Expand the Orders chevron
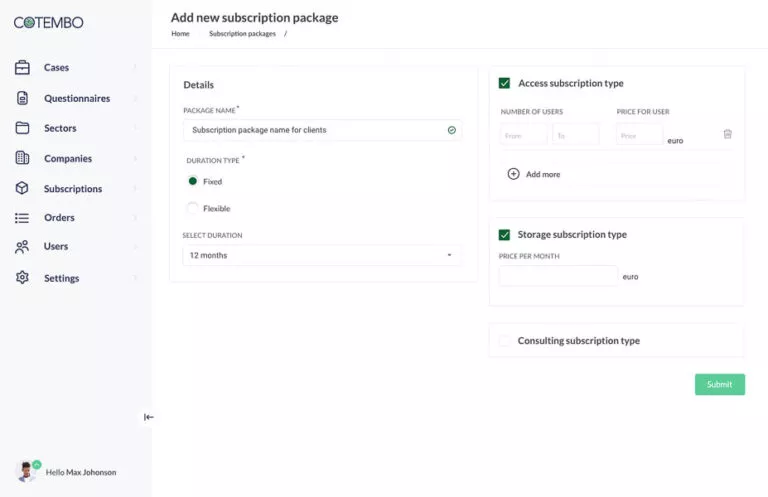Image resolution: width=768 pixels, height=497 pixels. click(x=135, y=217)
